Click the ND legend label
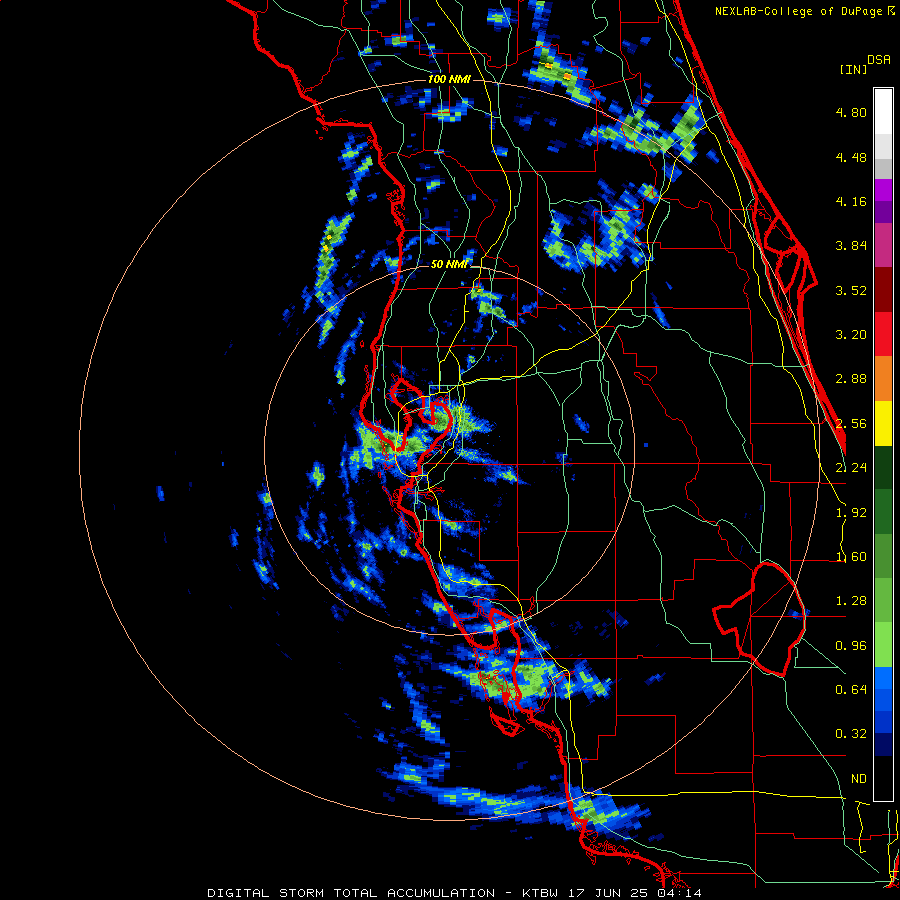900x900 pixels. point(859,779)
